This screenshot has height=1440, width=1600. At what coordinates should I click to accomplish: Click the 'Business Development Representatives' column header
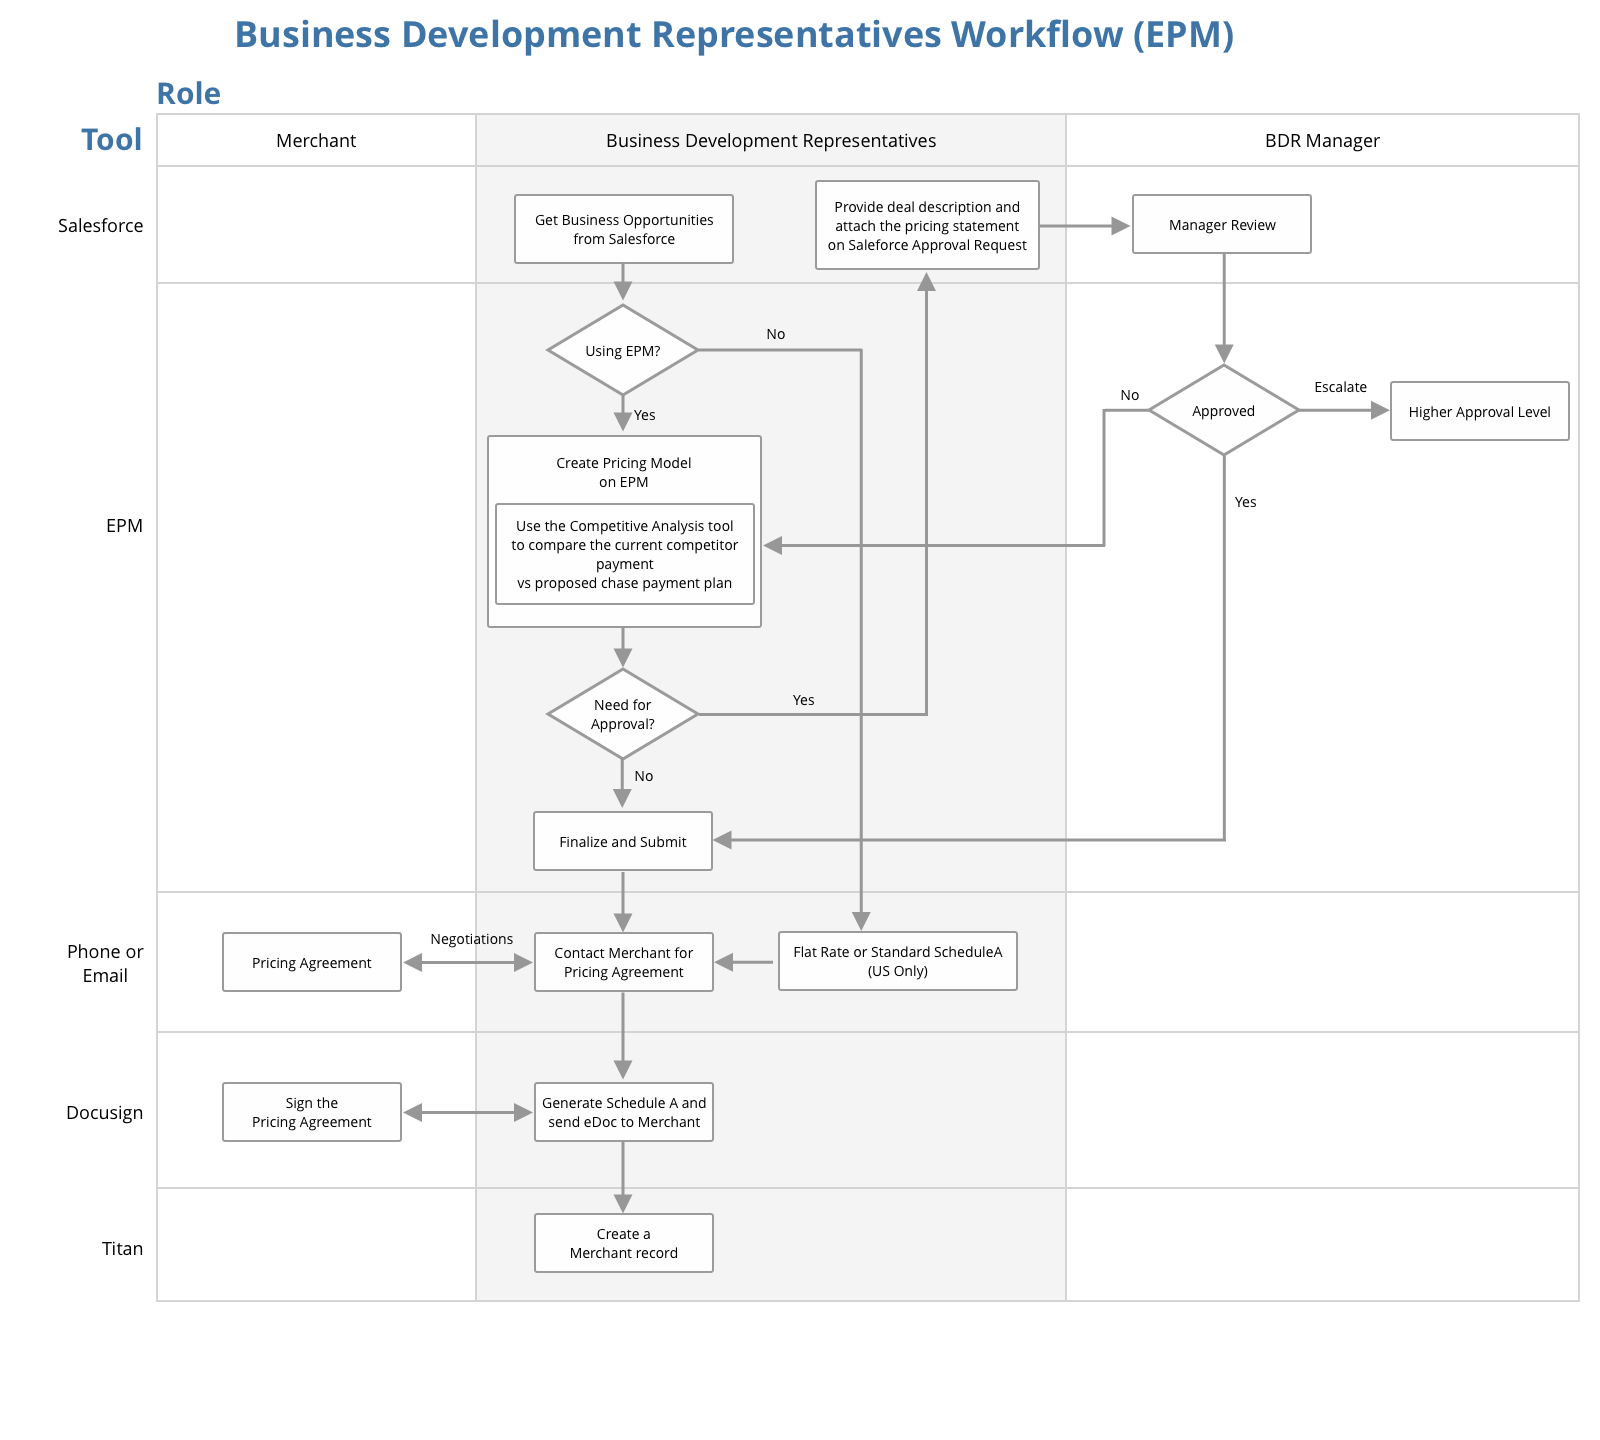click(x=771, y=140)
